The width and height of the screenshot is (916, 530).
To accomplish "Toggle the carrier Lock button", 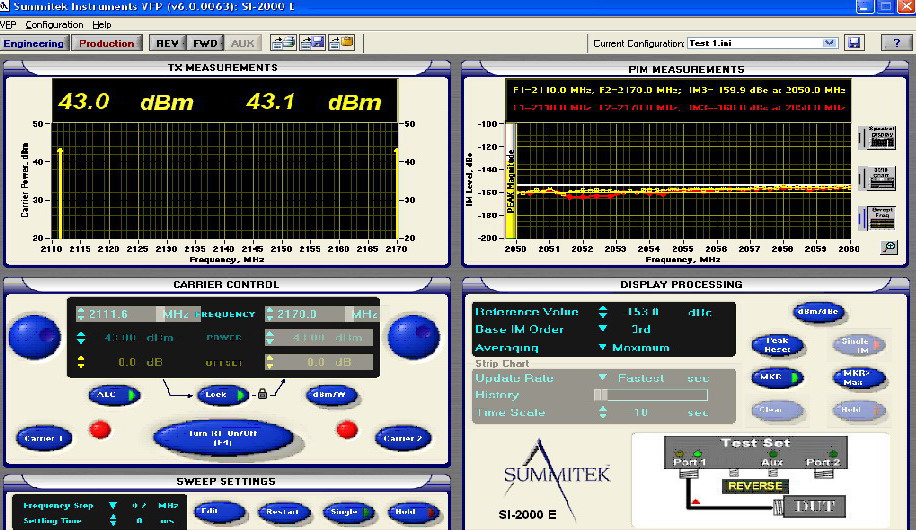I will 223,395.
